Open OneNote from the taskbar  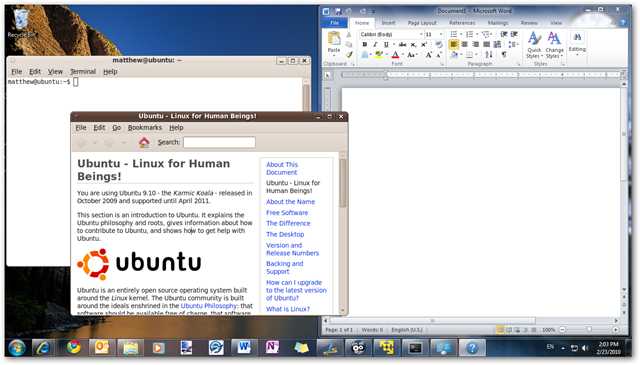[272, 347]
